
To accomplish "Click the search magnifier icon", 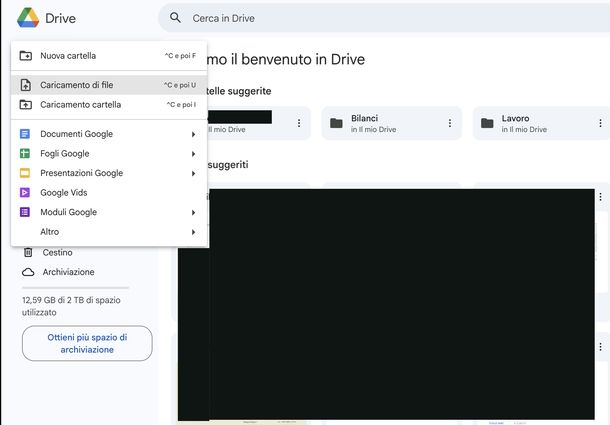I will coord(175,18).
